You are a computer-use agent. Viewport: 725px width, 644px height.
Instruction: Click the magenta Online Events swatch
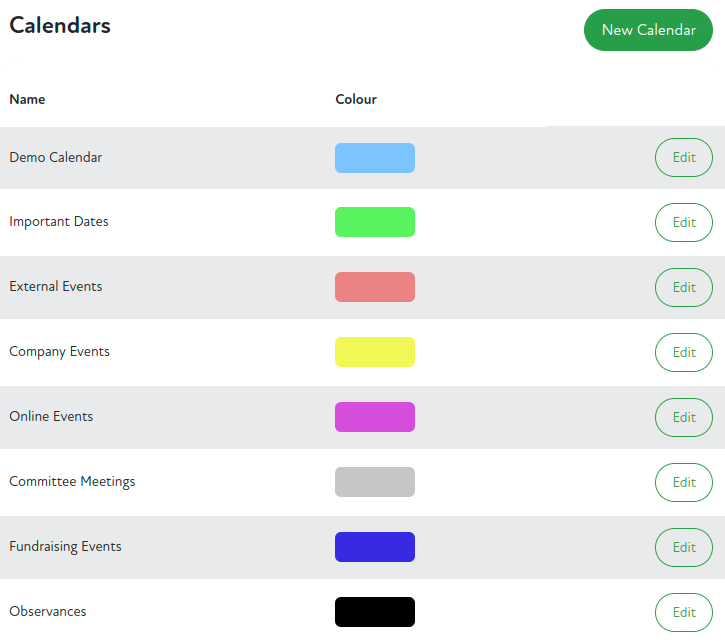374,417
